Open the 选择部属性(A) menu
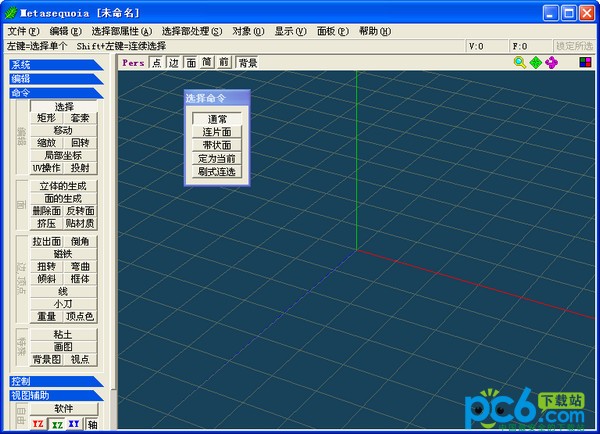This screenshot has height=434, width=600. coord(122,31)
